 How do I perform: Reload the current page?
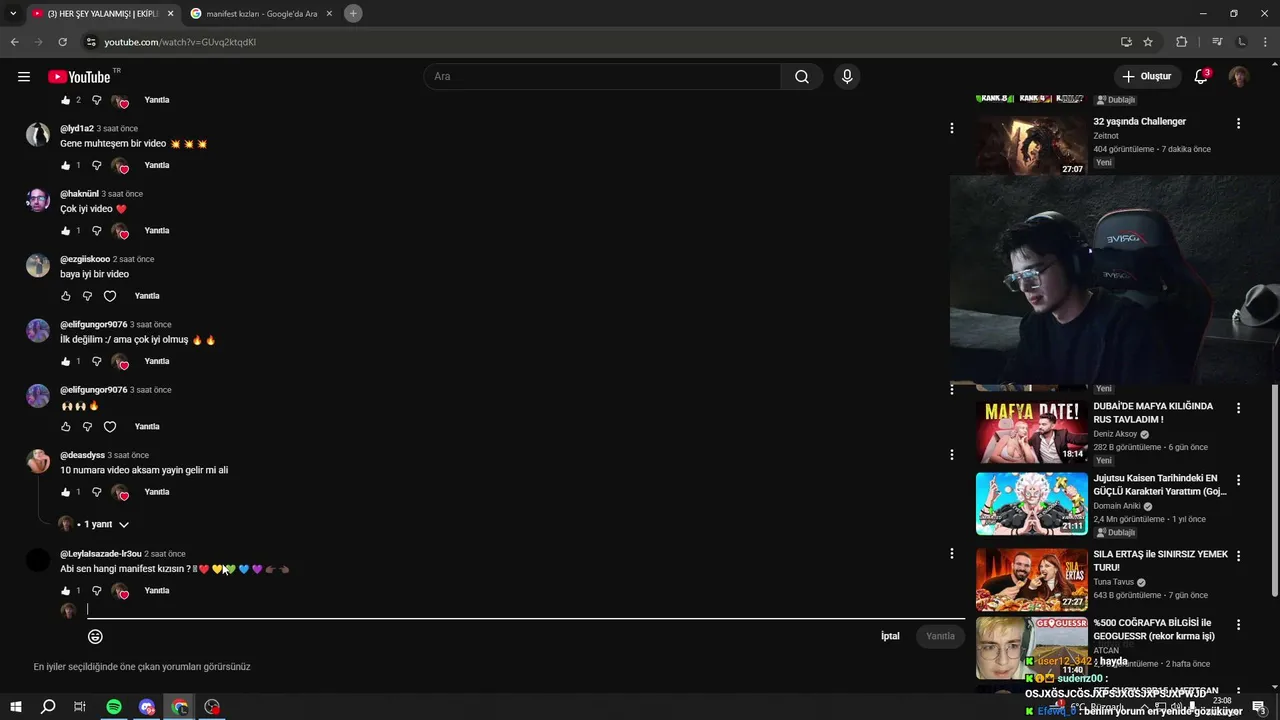click(x=62, y=42)
